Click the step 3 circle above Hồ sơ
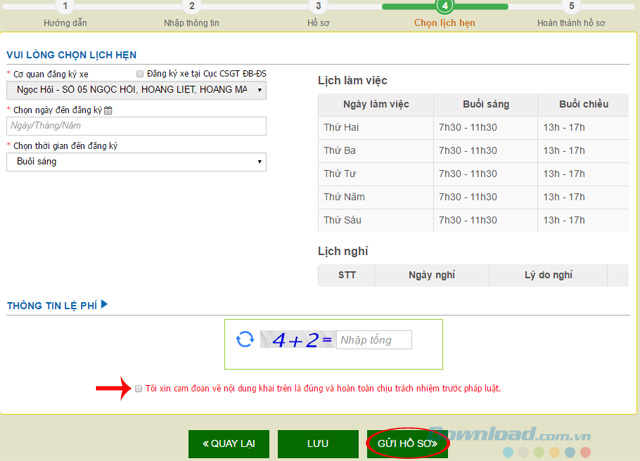640x461 pixels. 319,5
